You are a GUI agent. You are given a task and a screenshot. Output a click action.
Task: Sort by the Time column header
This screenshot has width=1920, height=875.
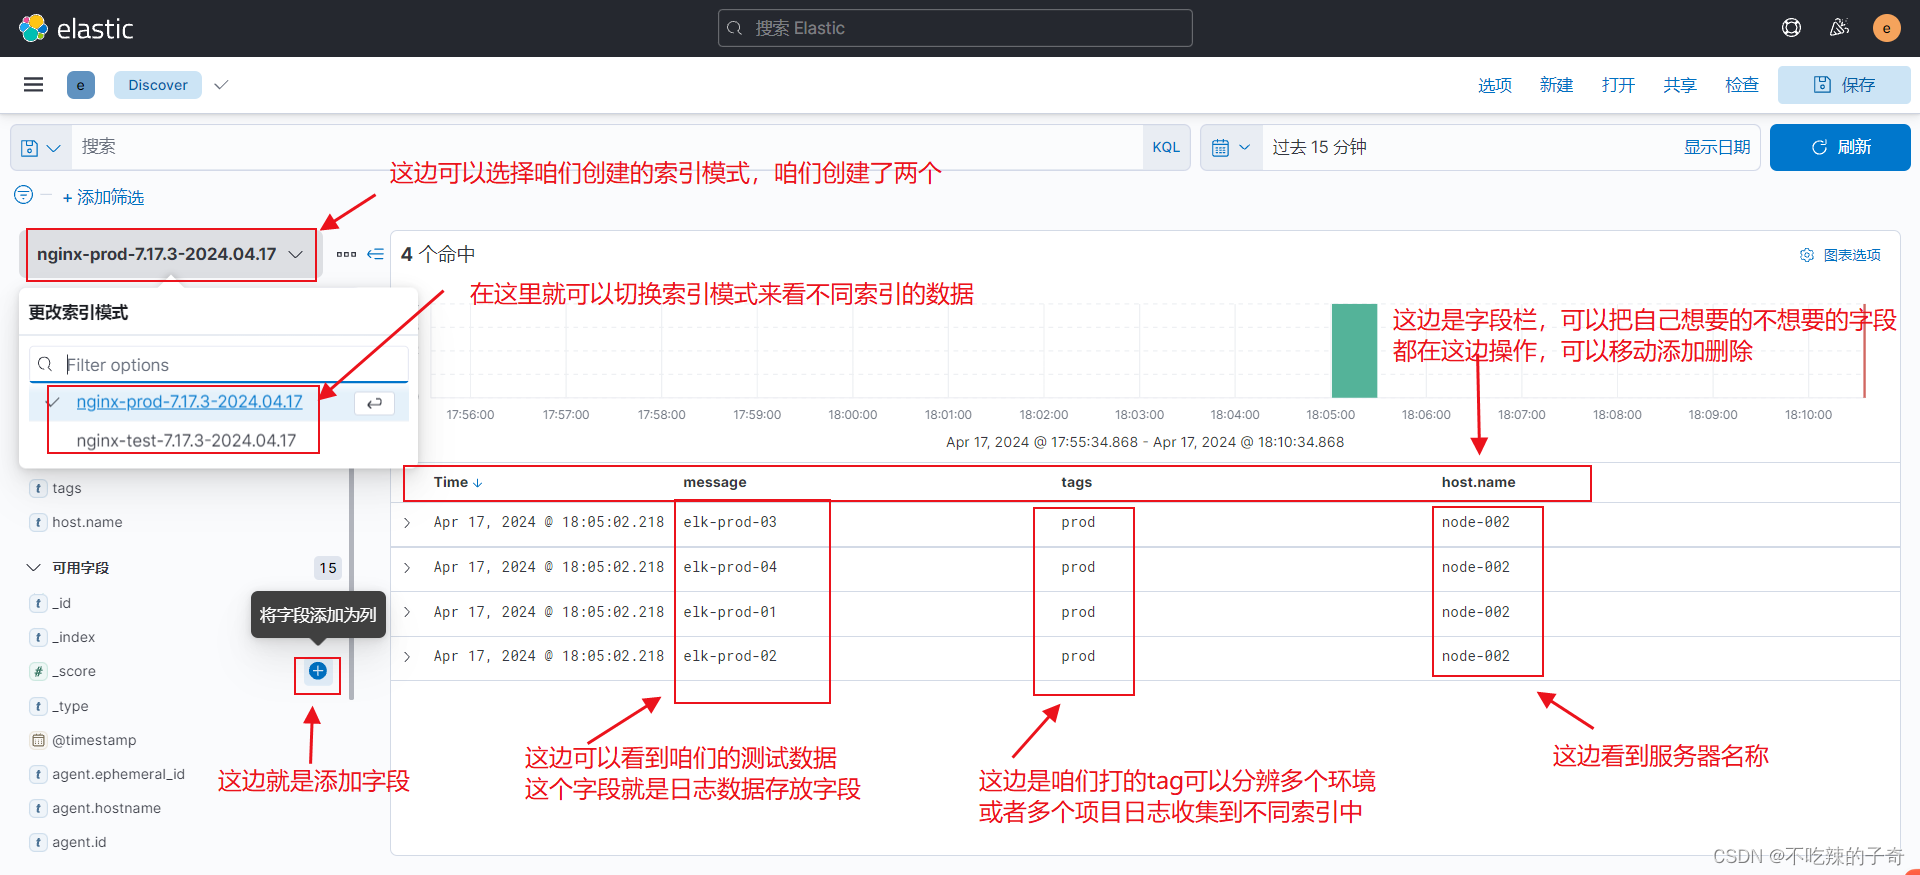(x=458, y=482)
